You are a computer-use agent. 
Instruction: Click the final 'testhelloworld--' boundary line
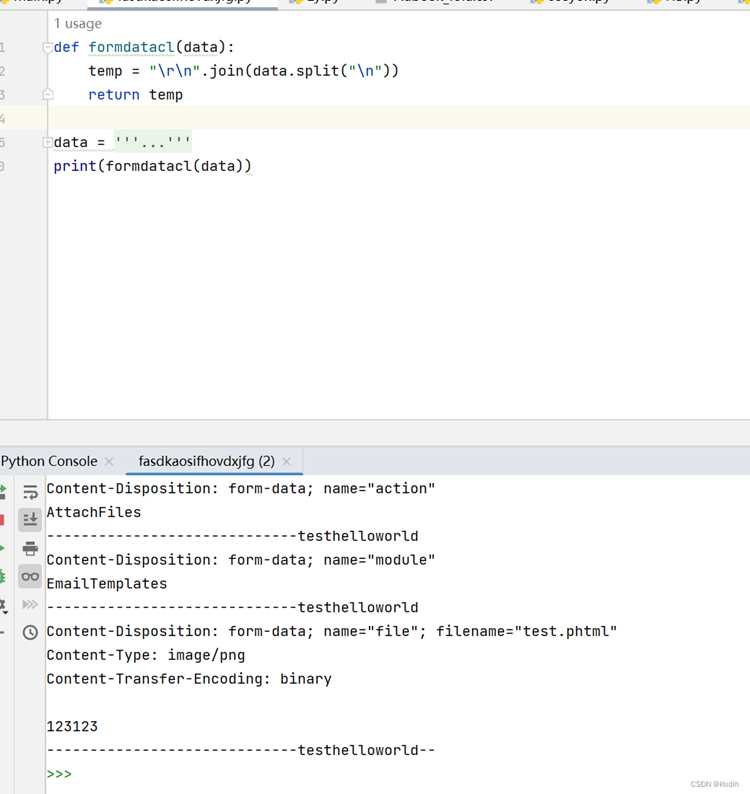coord(241,750)
